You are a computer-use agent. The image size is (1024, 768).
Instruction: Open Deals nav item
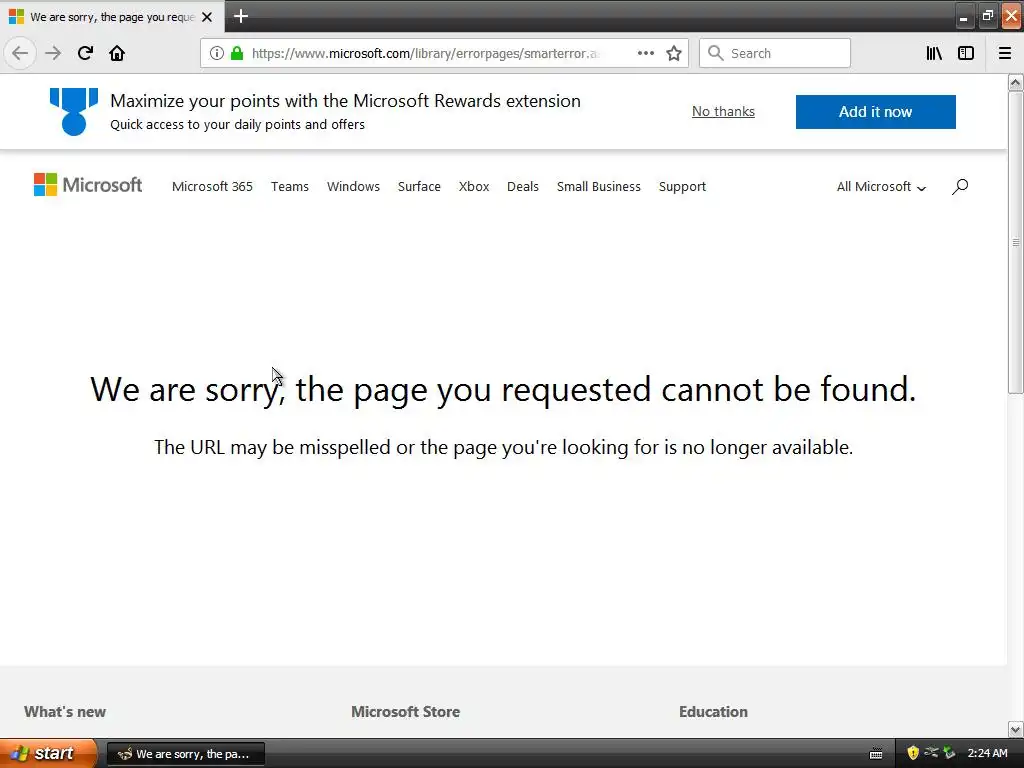click(x=523, y=187)
